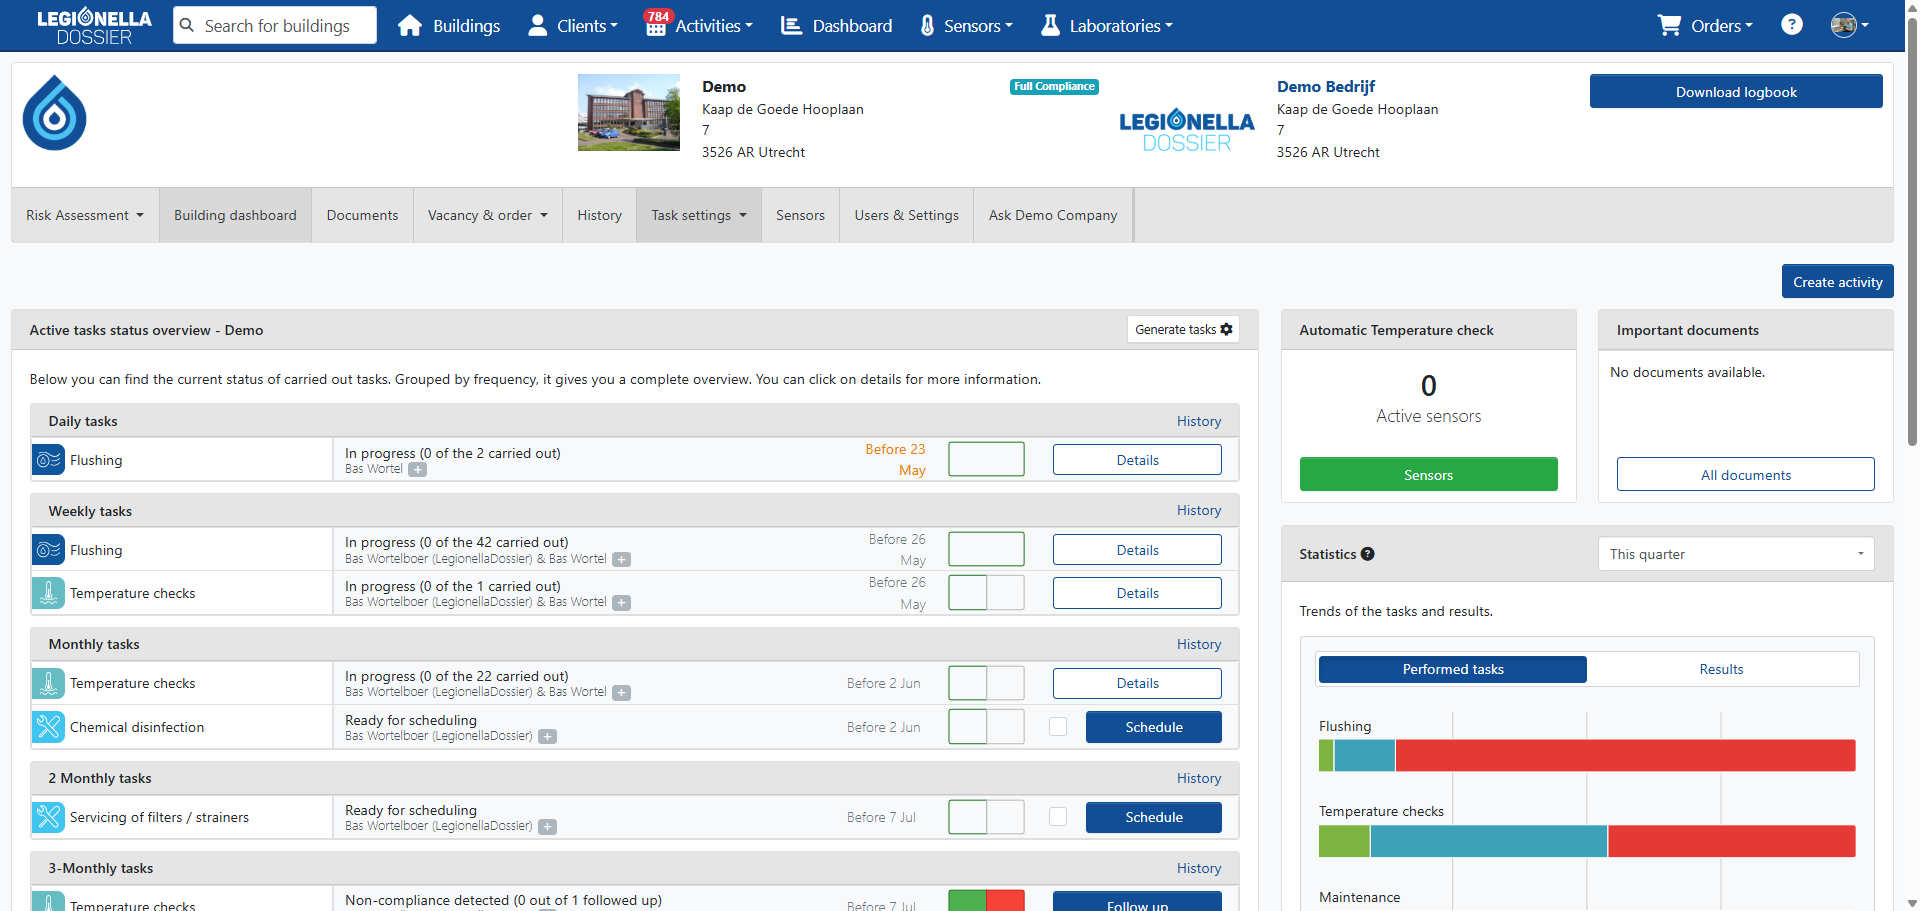The width and height of the screenshot is (1920, 911).
Task: Click the Weekly Flushing progress bar
Action: tap(986, 549)
